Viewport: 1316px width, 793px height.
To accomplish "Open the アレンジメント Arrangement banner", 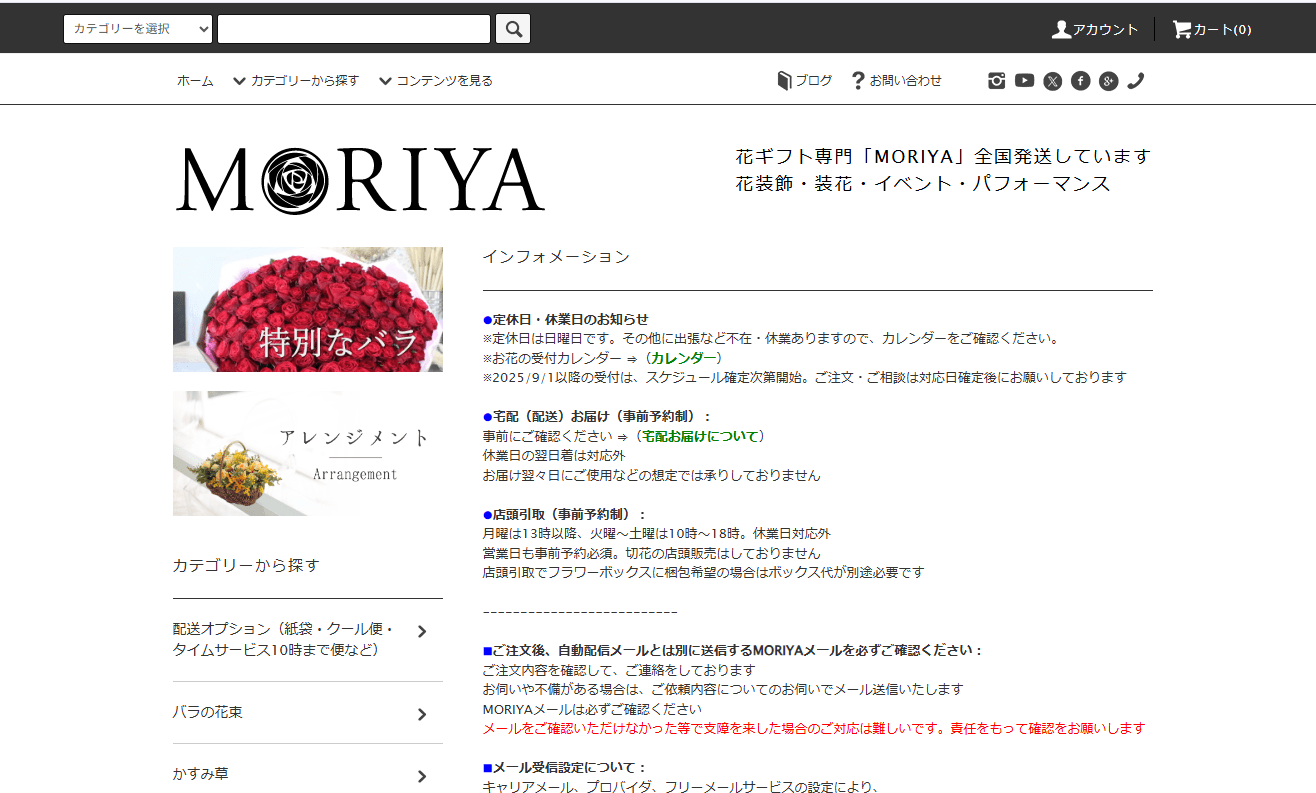I will [308, 453].
